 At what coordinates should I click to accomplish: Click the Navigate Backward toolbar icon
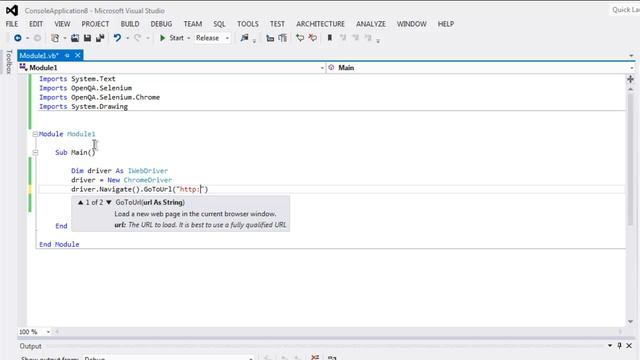point(18,38)
